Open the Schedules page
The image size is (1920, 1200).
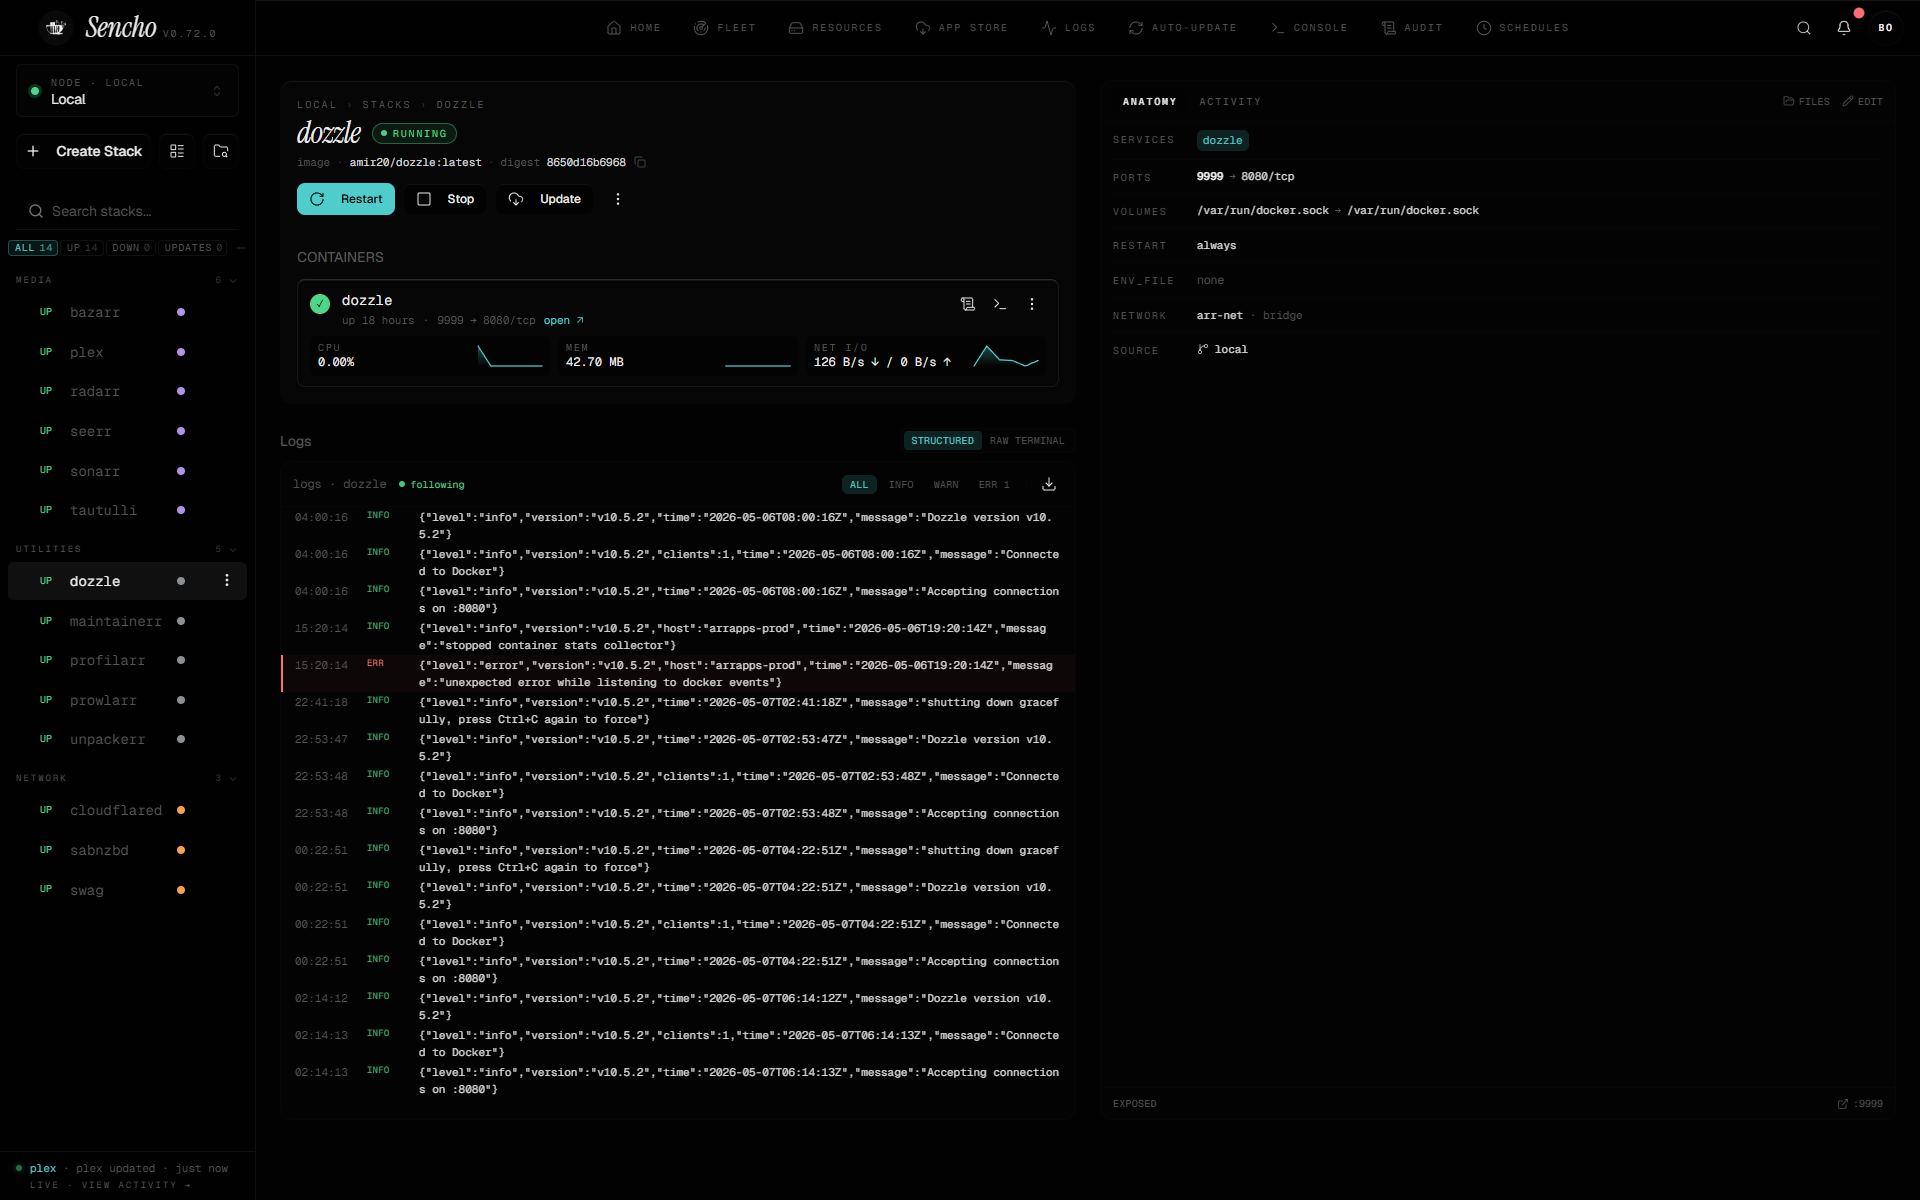(1522, 28)
